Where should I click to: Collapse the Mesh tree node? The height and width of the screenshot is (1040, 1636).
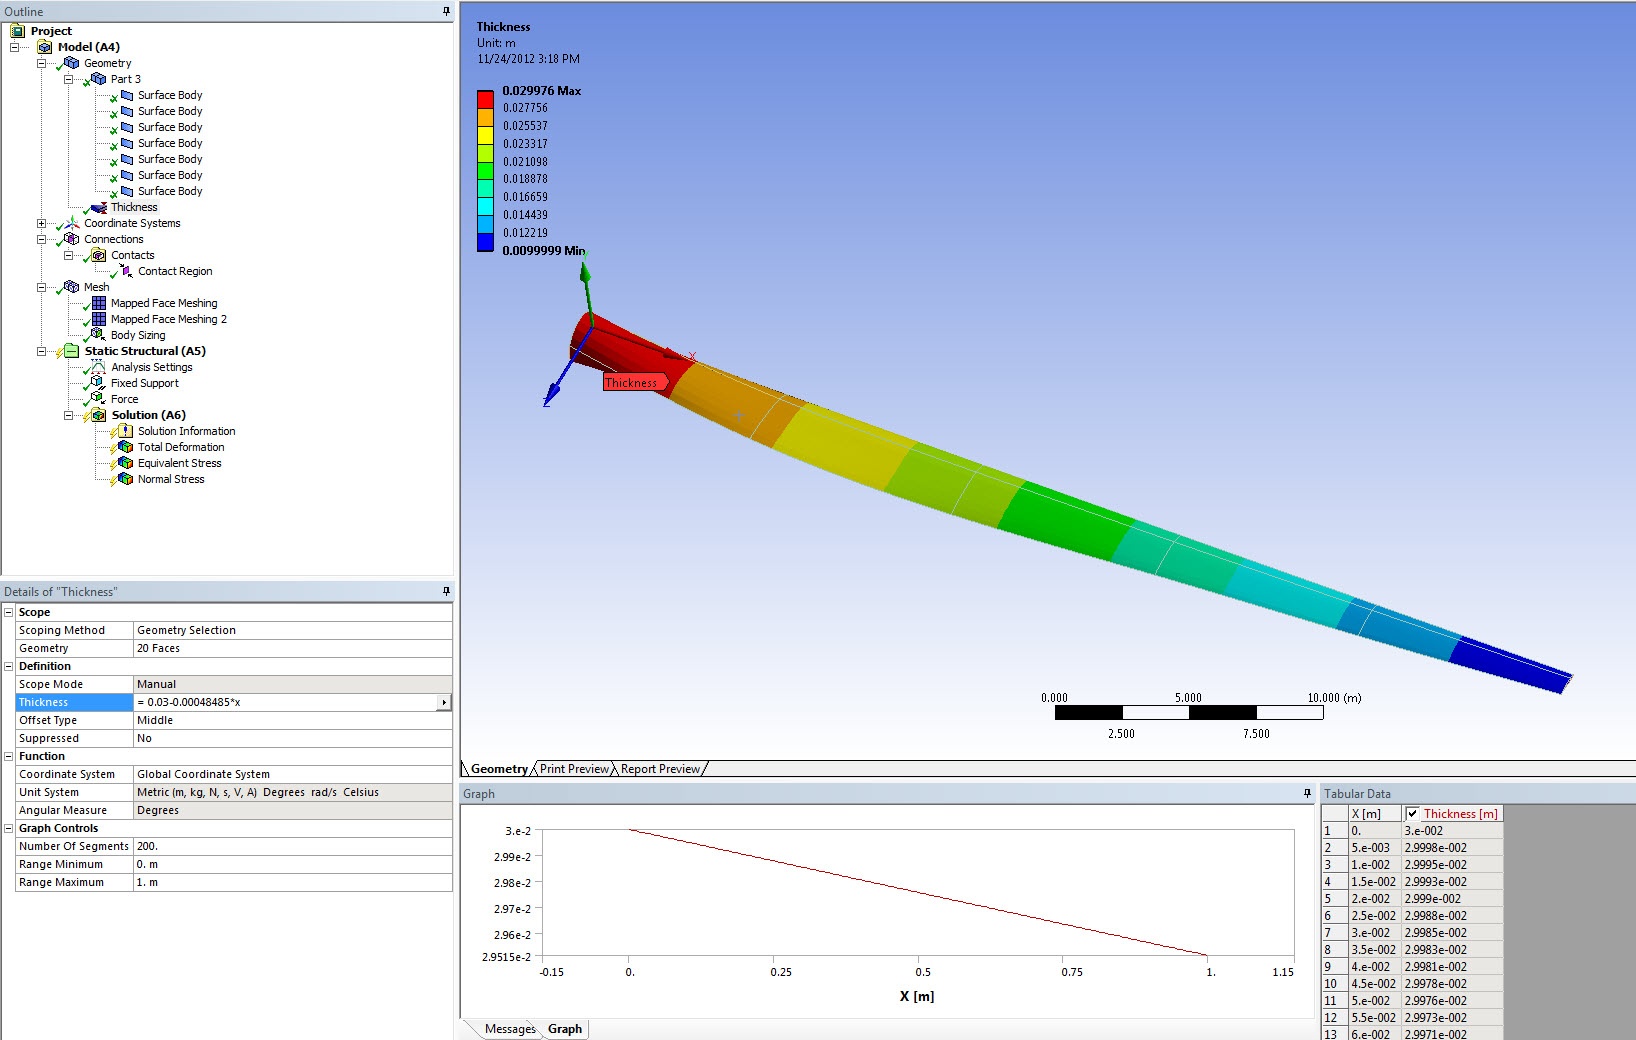[41, 287]
